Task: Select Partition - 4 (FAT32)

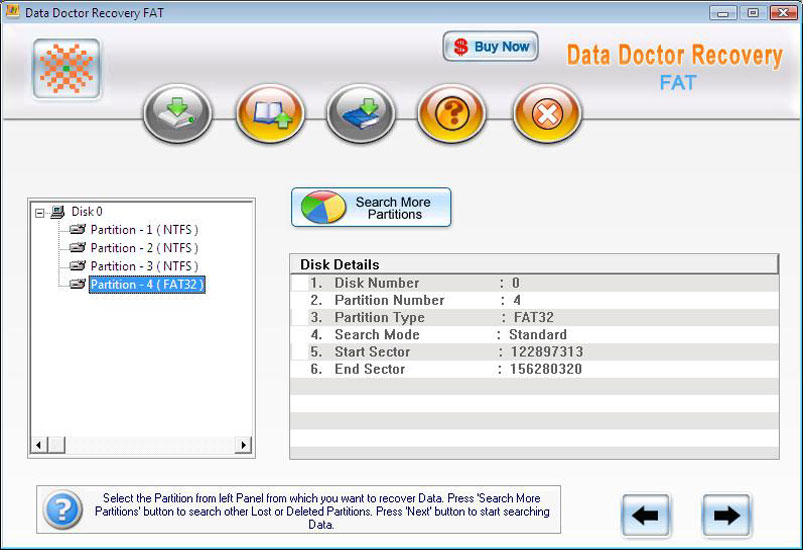Action: tap(147, 285)
